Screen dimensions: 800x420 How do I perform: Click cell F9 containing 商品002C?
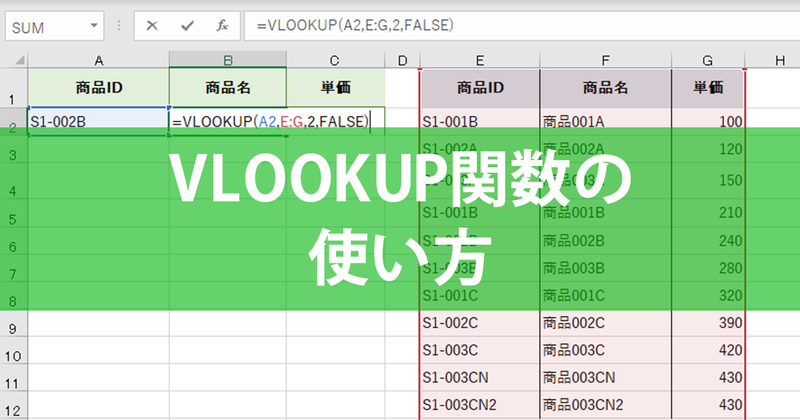click(x=605, y=323)
